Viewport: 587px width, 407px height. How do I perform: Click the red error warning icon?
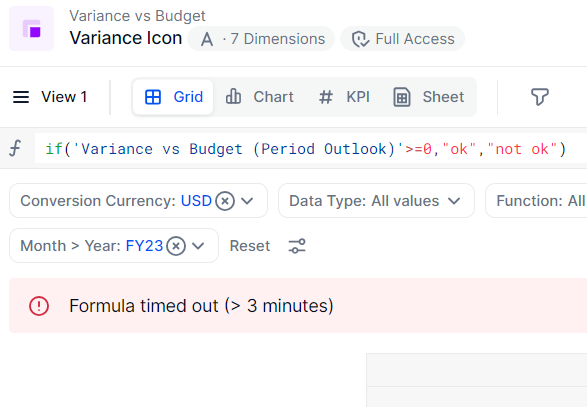[x=39, y=306]
